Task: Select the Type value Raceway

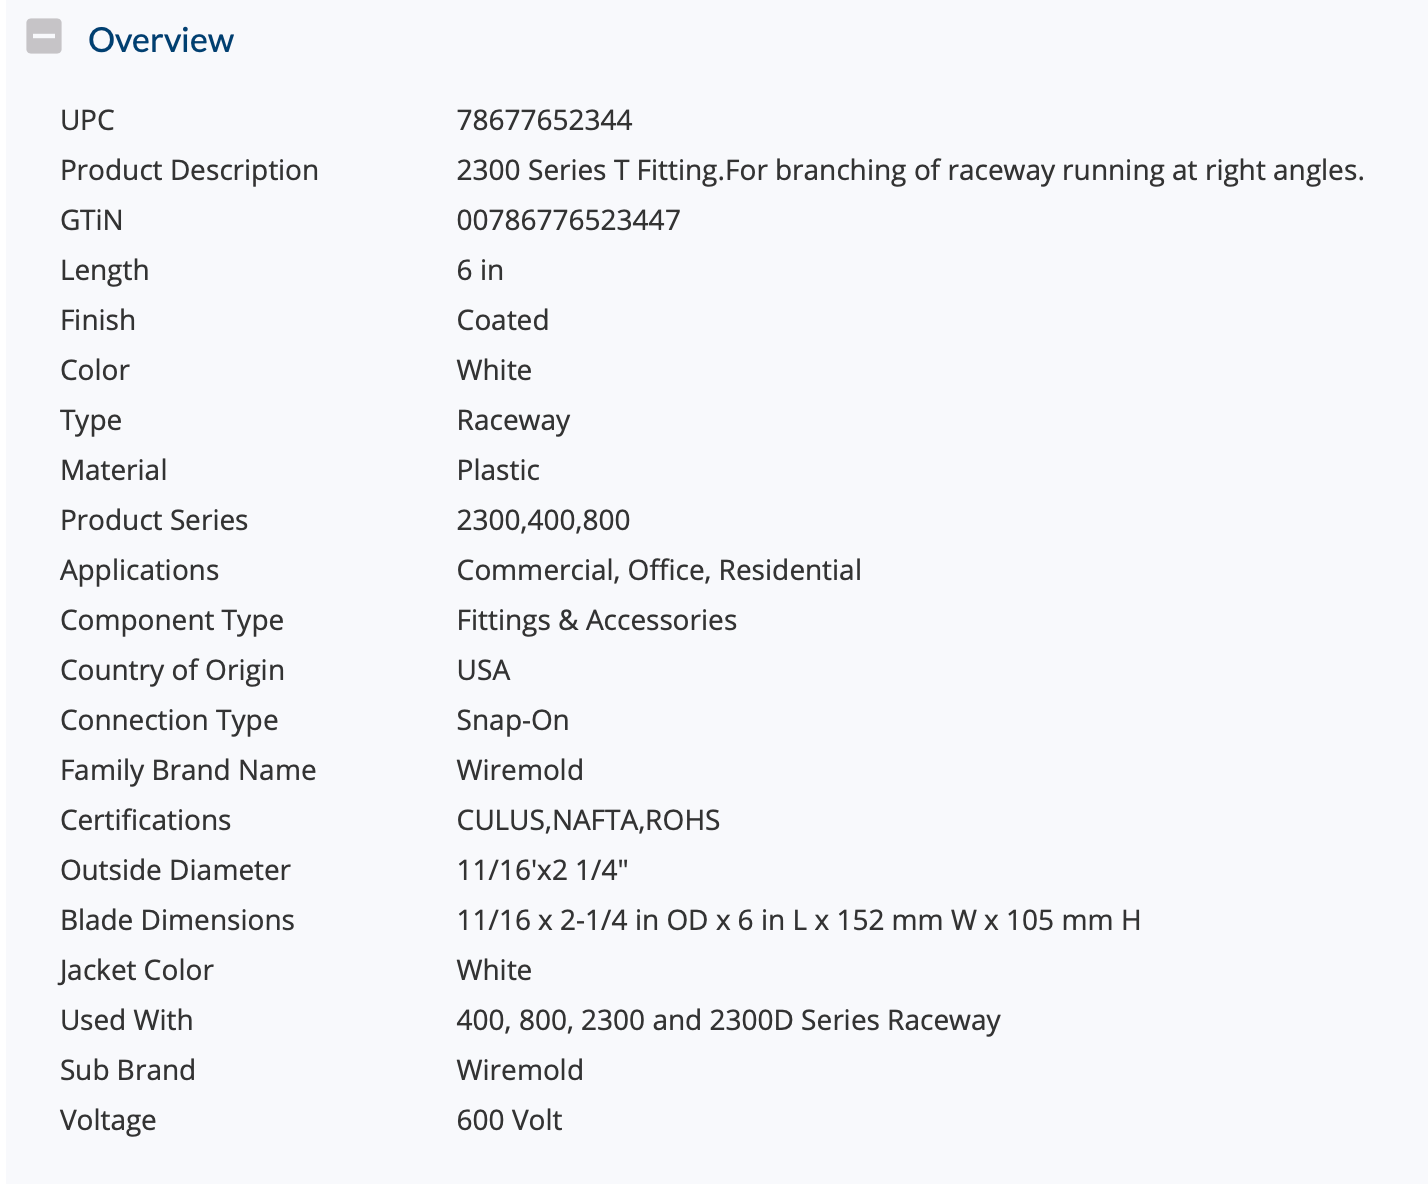Action: (x=513, y=421)
